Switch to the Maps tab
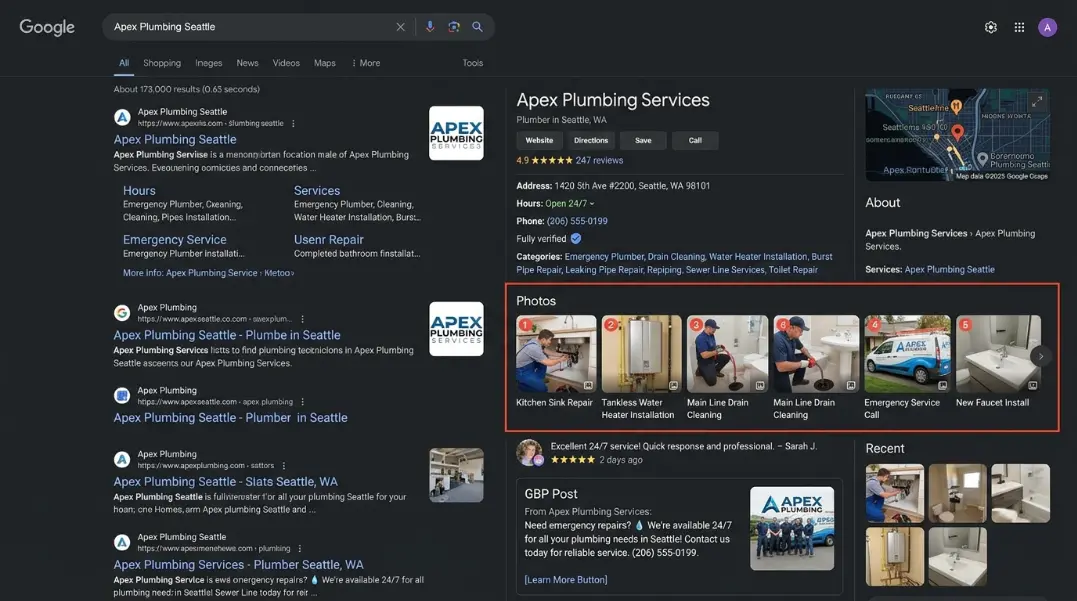 pos(325,63)
